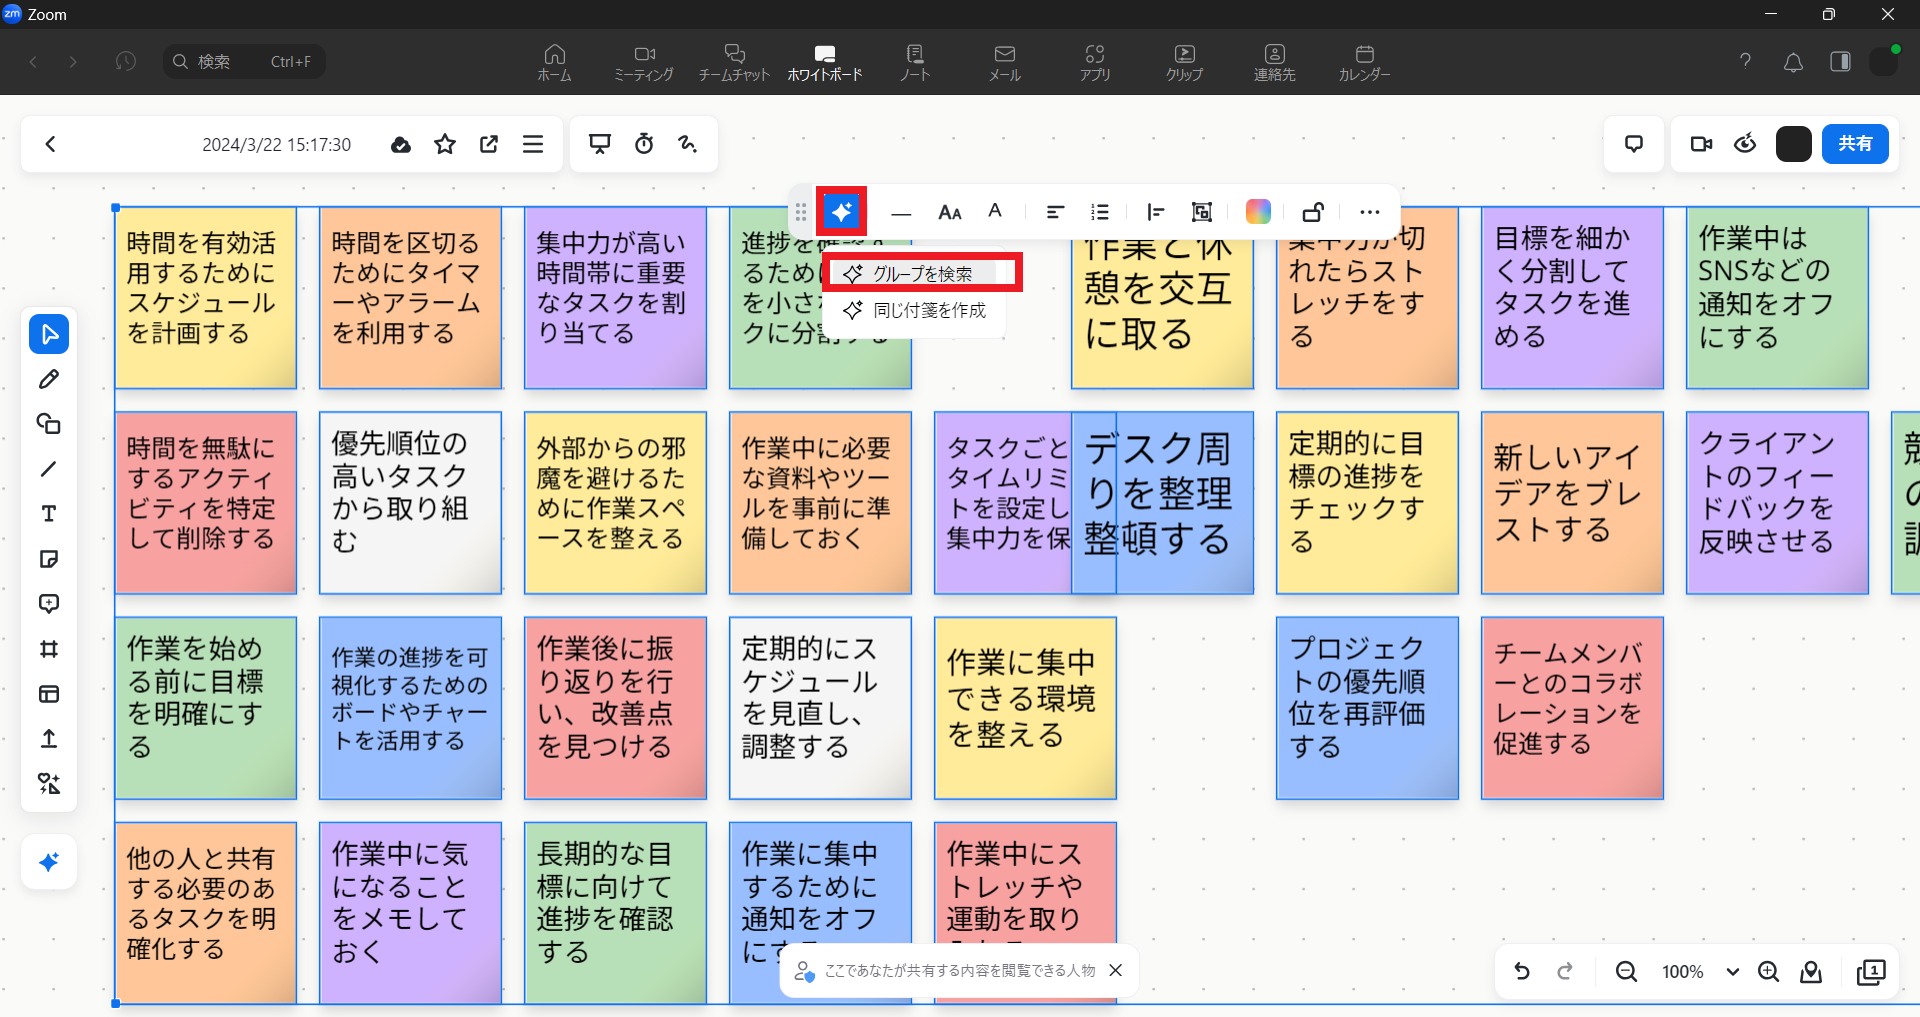
Task: Select グループを検索 from the AI menu
Action: pyautogui.click(x=921, y=273)
